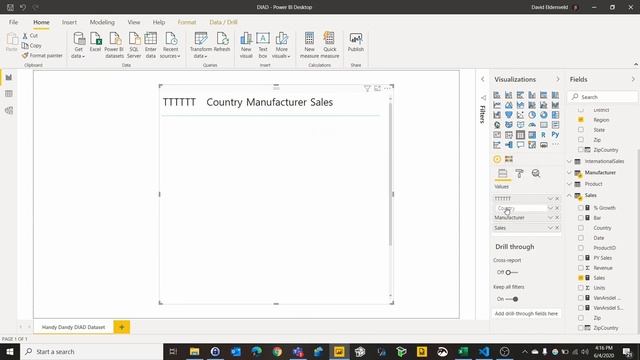Check the ProductID field
This screenshot has width=640, height=360.
[581, 248]
